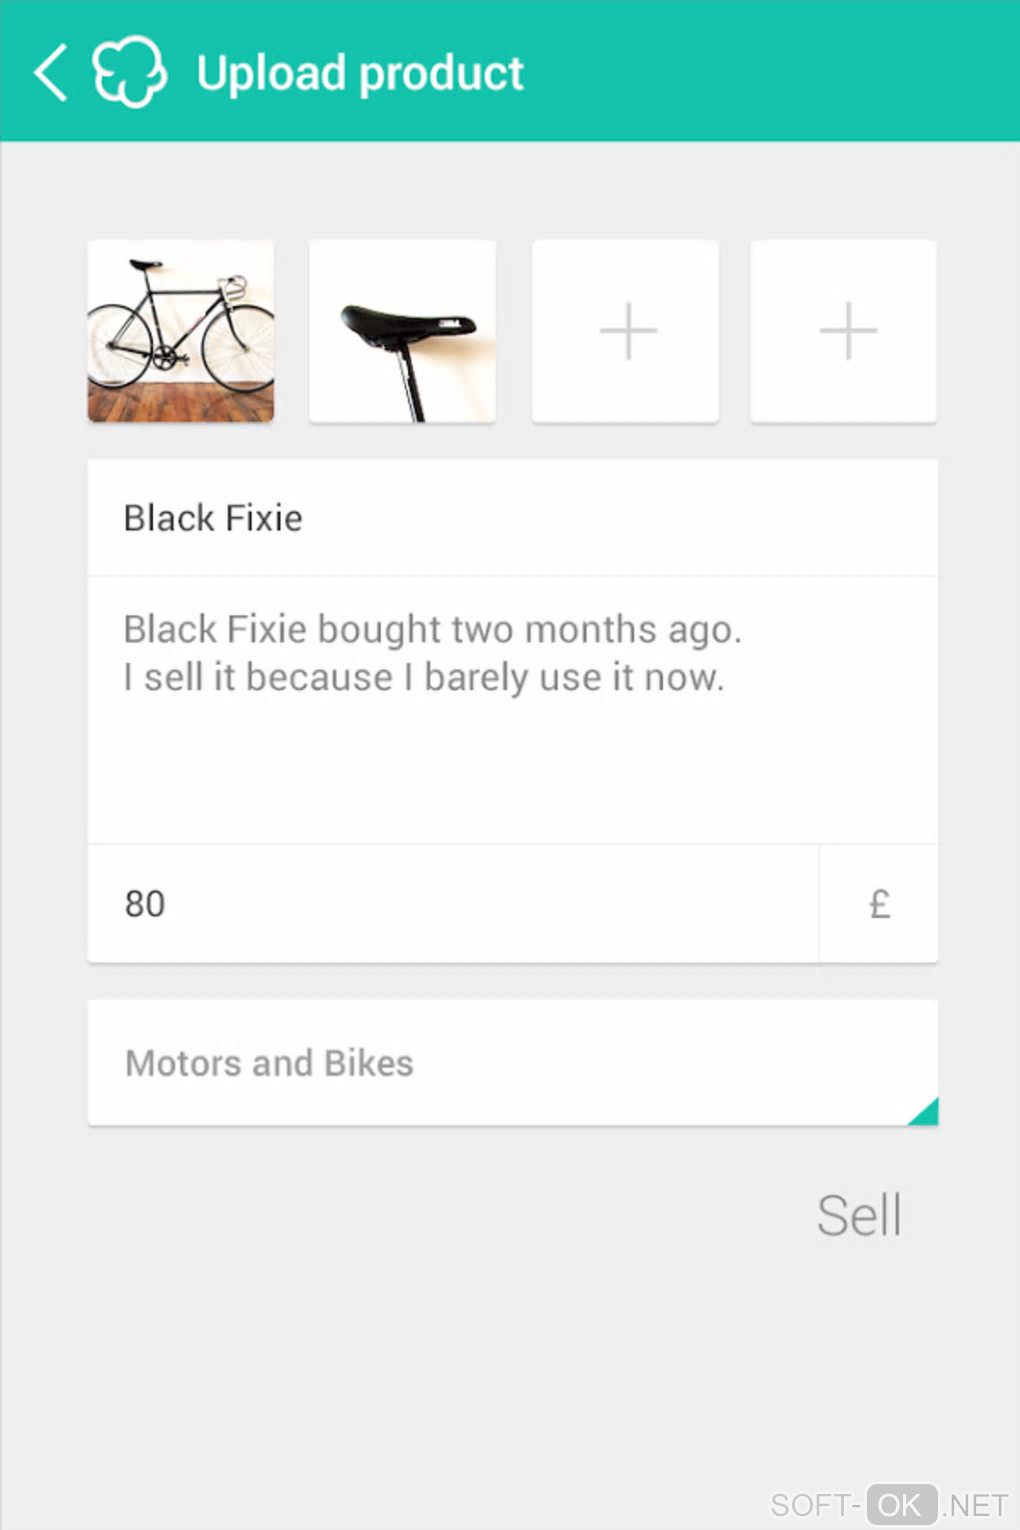The height and width of the screenshot is (1530, 1020).
Task: Add a photo in the third slot
Action: click(x=626, y=331)
